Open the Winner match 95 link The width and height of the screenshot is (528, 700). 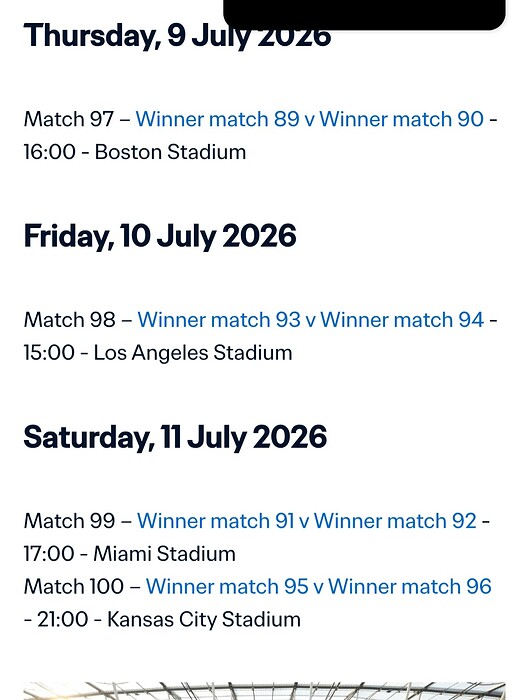point(227,586)
